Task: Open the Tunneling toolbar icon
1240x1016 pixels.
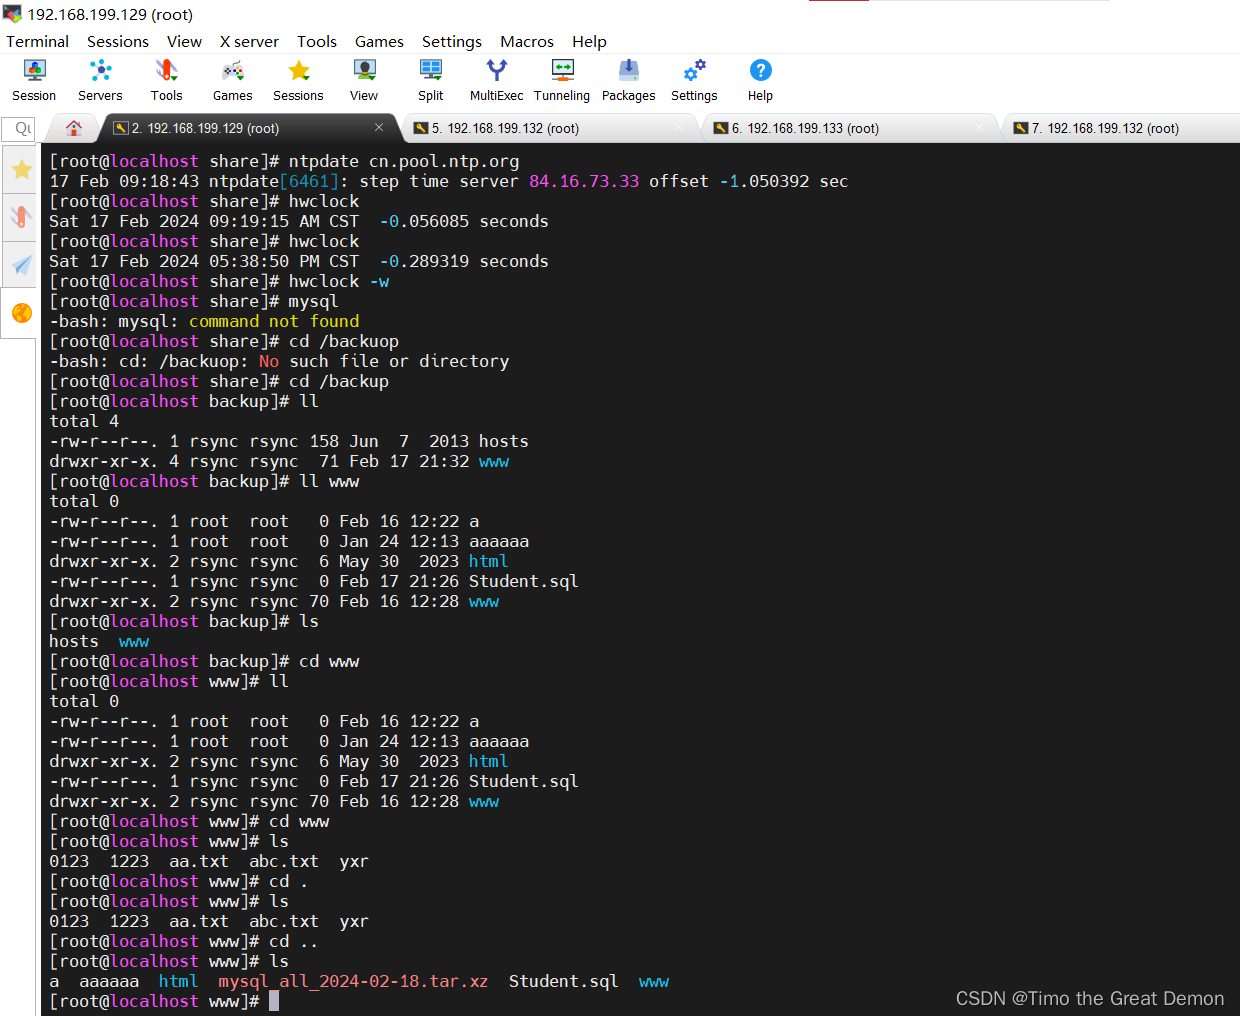Action: (x=562, y=80)
